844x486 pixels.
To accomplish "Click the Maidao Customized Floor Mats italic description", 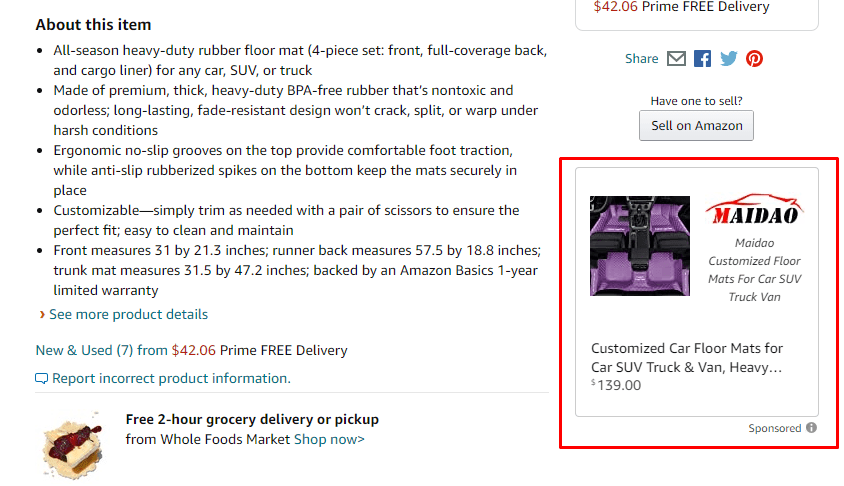I will click(754, 270).
